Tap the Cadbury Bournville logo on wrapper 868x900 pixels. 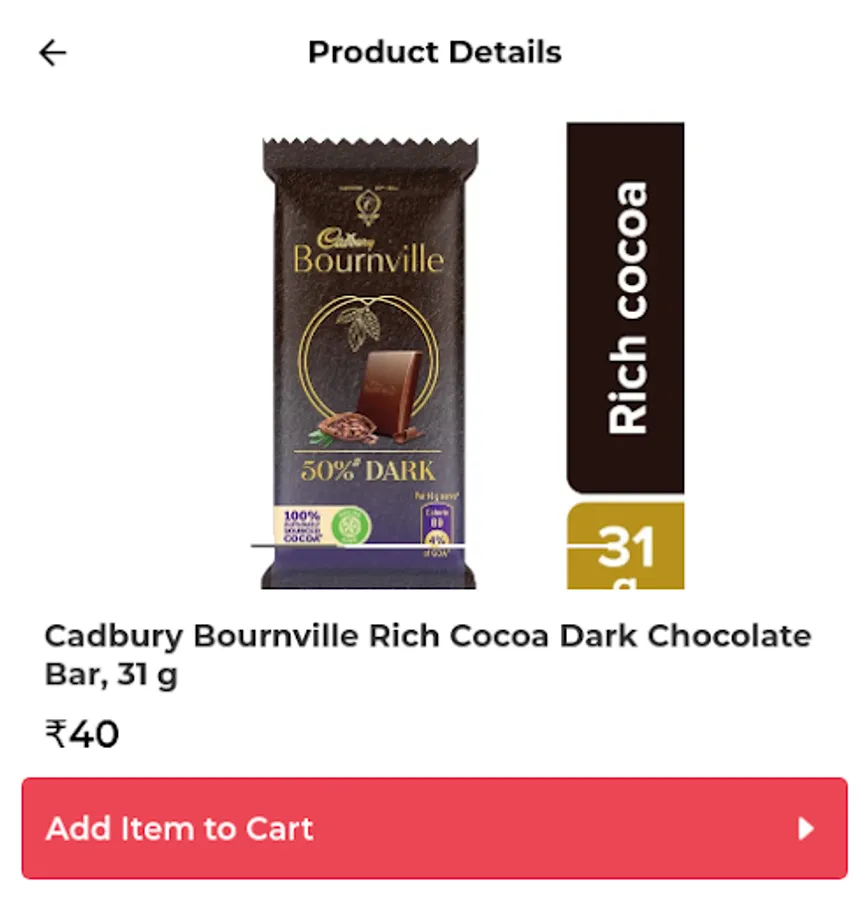(368, 251)
